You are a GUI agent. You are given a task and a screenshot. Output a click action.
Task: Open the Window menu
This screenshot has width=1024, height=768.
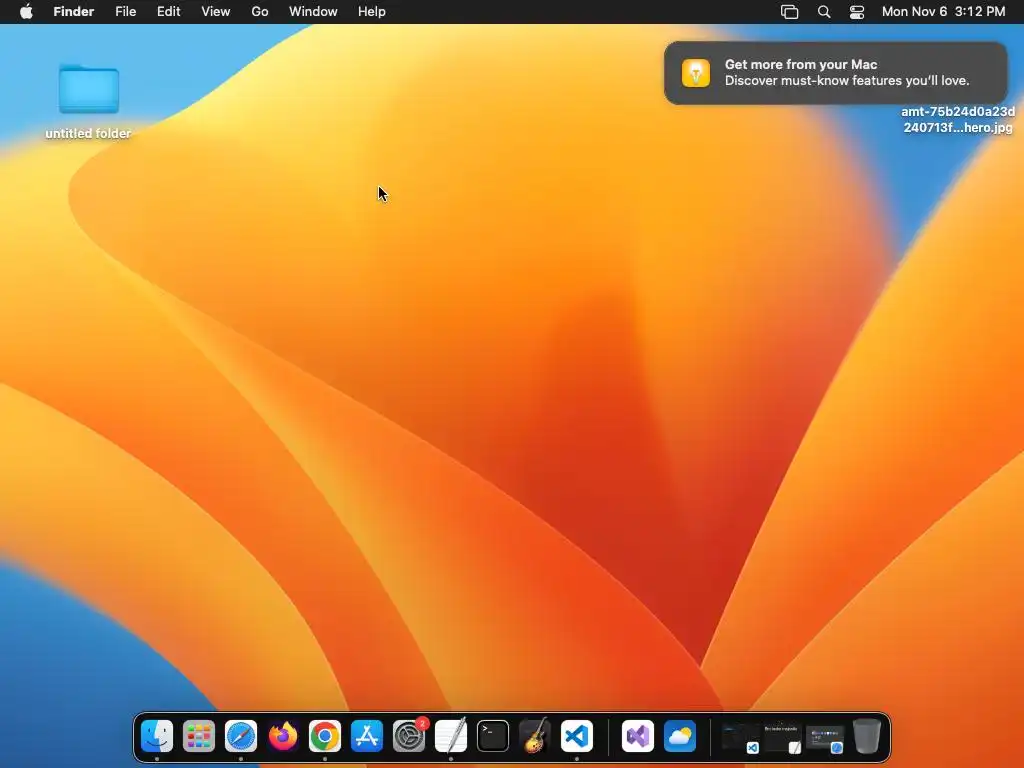click(313, 12)
